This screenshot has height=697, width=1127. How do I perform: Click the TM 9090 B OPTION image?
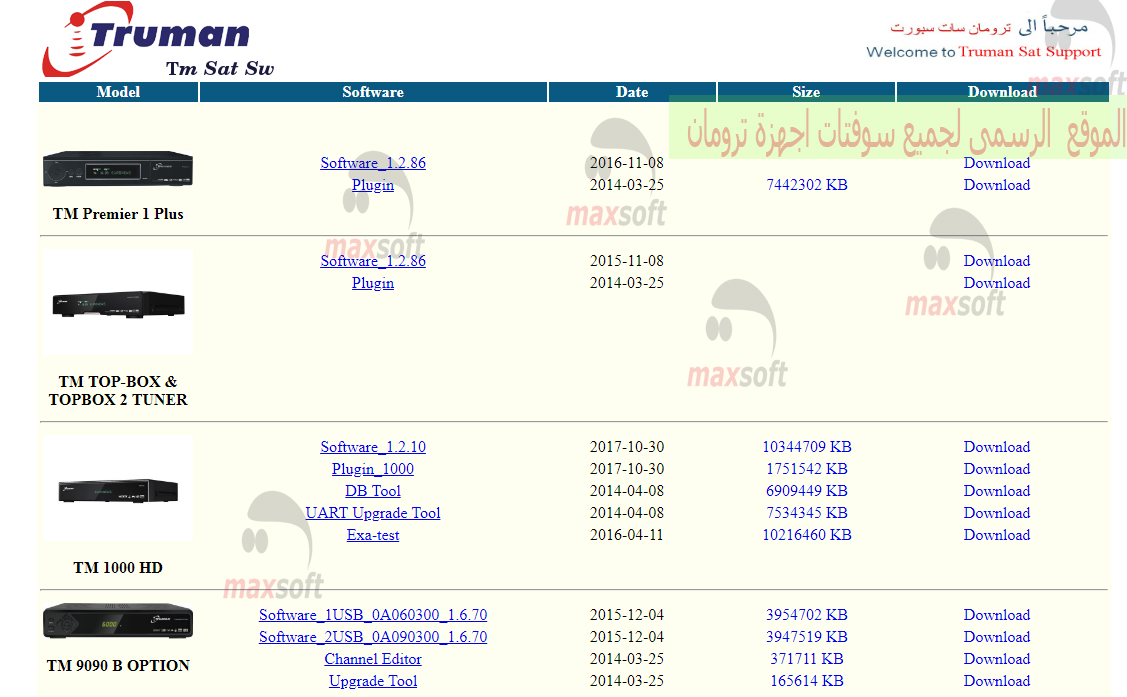pos(117,622)
